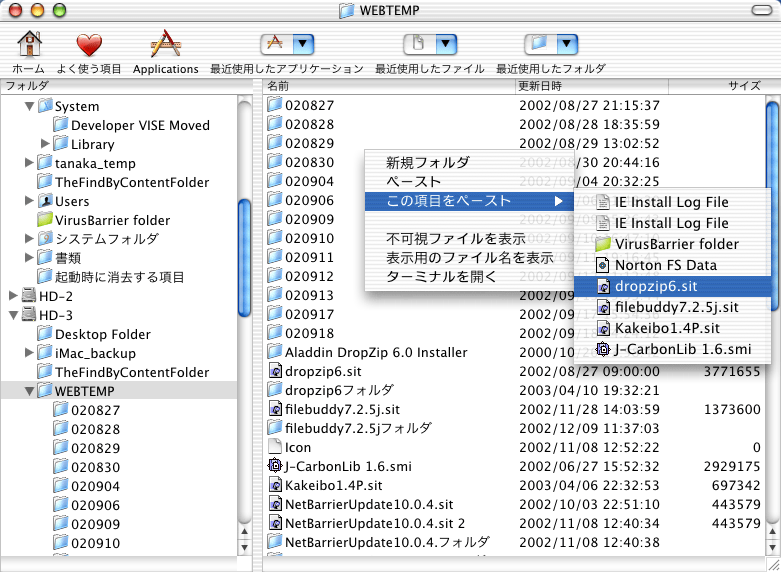Viewport: 781px width, 572px height.
Task: Select Desktop Folder under HD-3
Action: pos(103,334)
